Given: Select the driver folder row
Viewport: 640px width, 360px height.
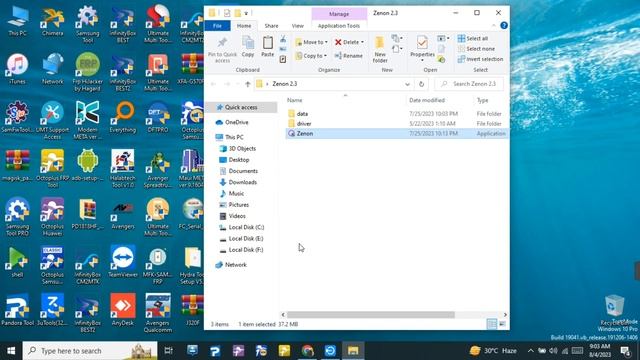Looking at the screenshot, I should tap(396, 123).
